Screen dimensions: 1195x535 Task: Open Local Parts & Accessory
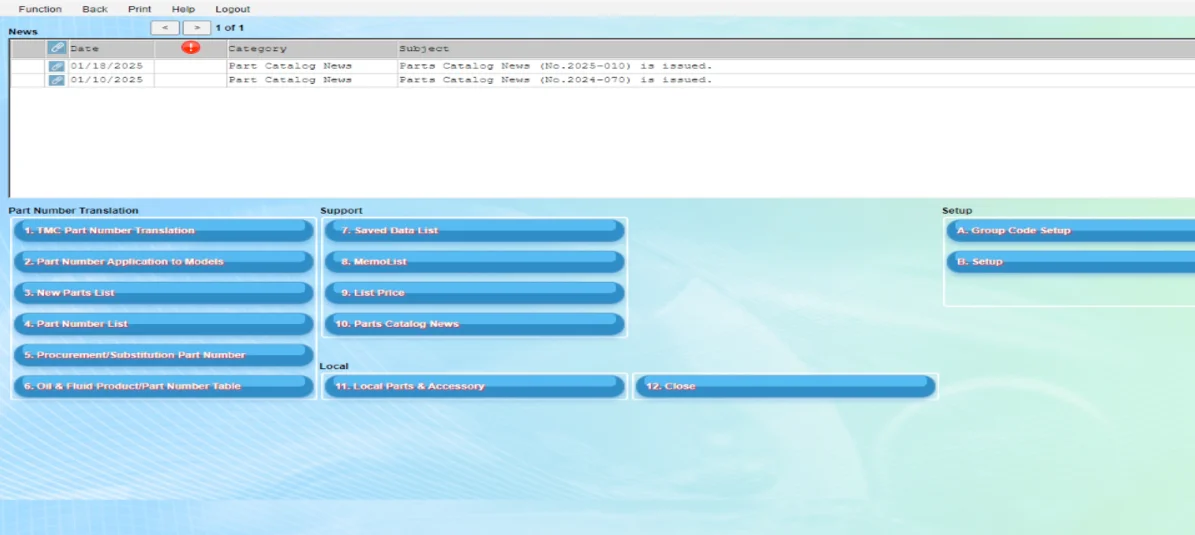[474, 386]
